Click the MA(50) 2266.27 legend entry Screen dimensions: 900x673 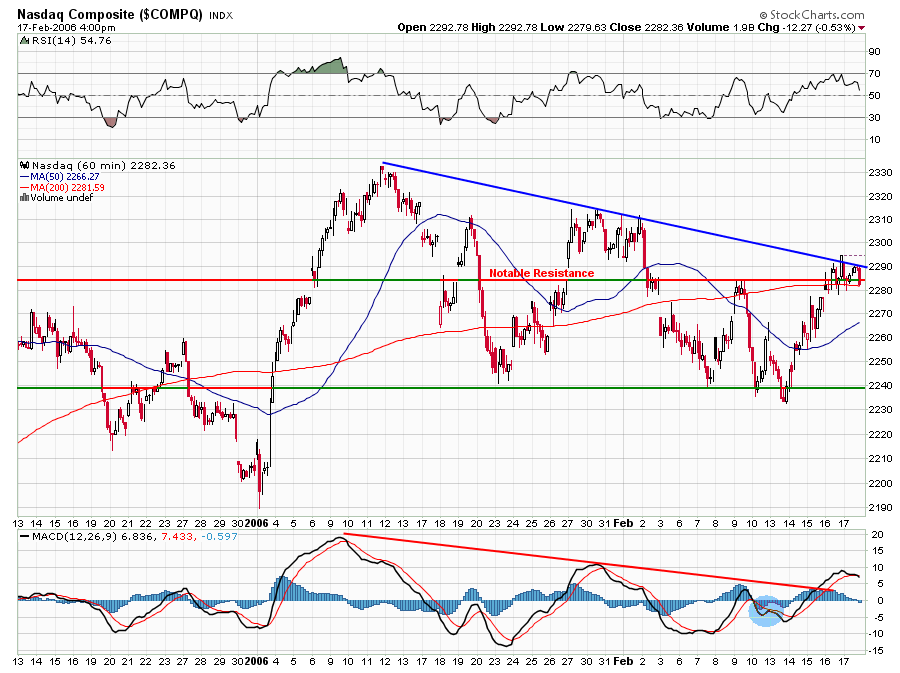coord(64,177)
